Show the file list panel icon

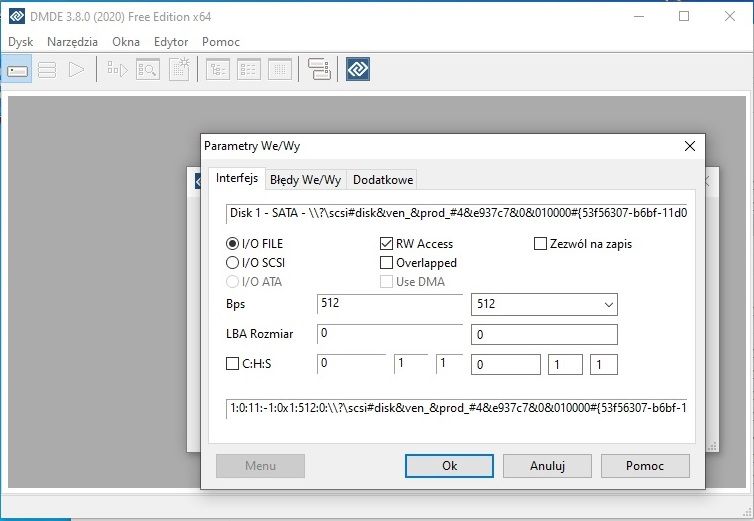[249, 70]
